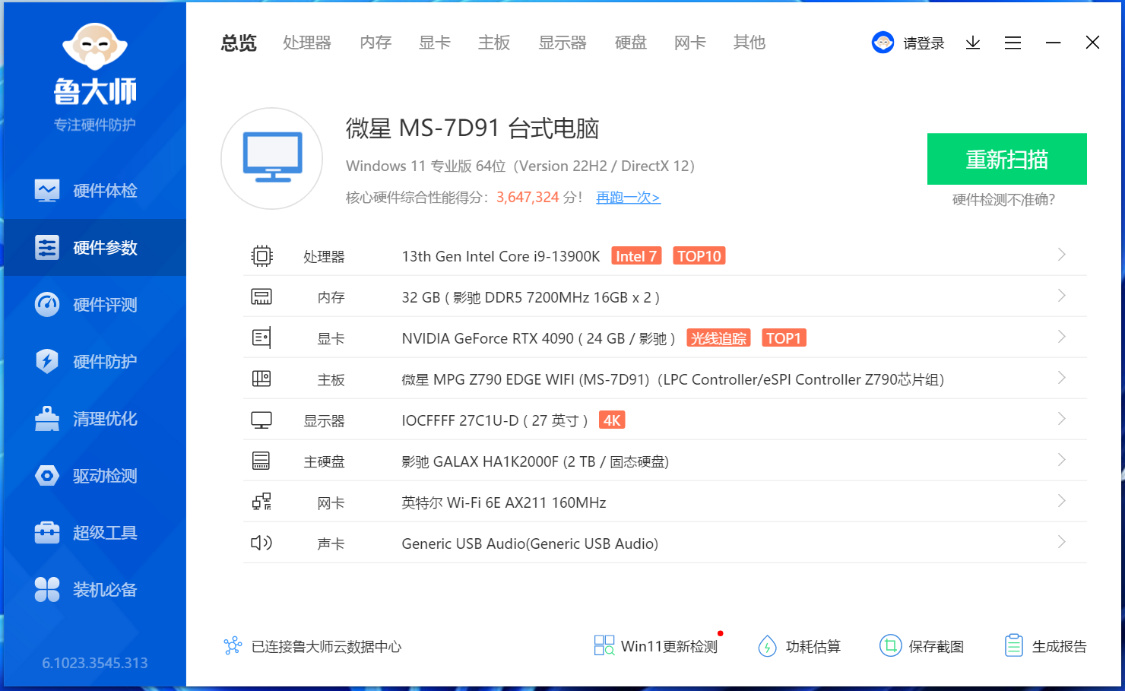Click the memory module icon
The image size is (1125, 691).
click(261, 296)
